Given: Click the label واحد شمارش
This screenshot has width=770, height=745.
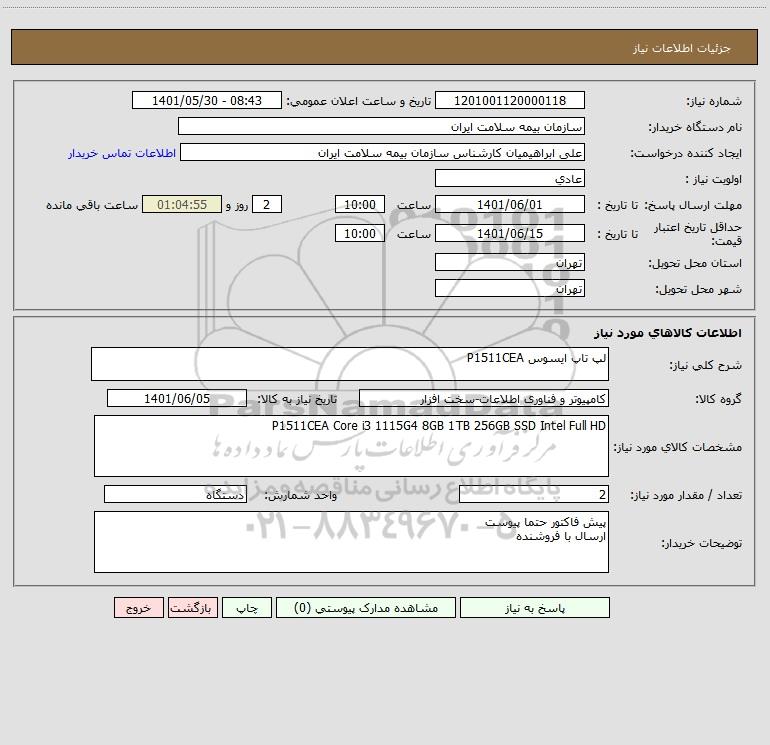Looking at the screenshot, I should [301, 496].
